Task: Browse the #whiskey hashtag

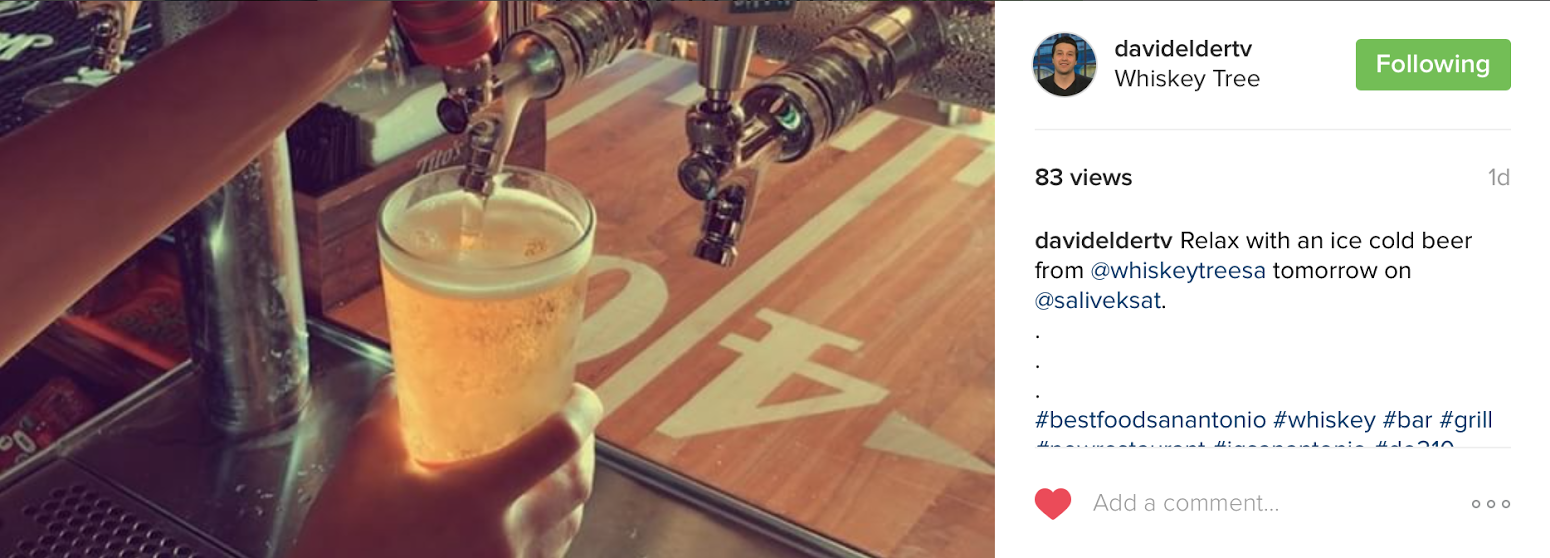Action: 1324,420
